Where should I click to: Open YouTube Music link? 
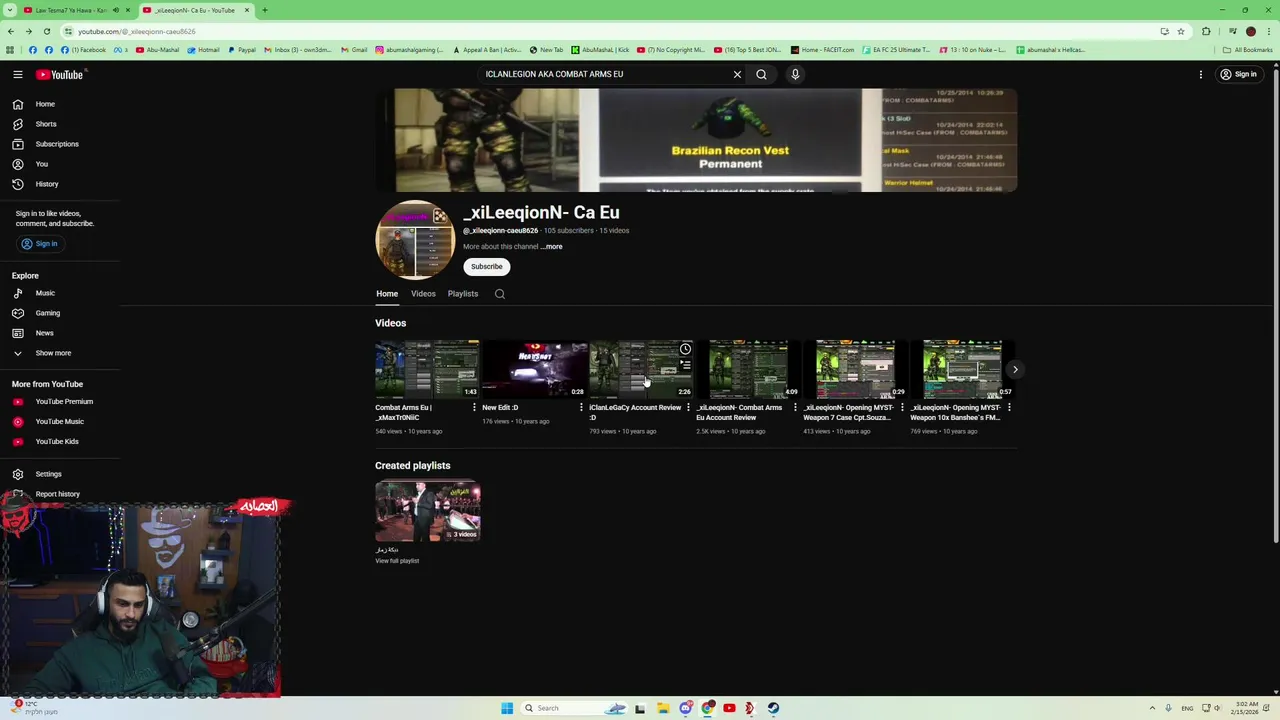[60, 422]
